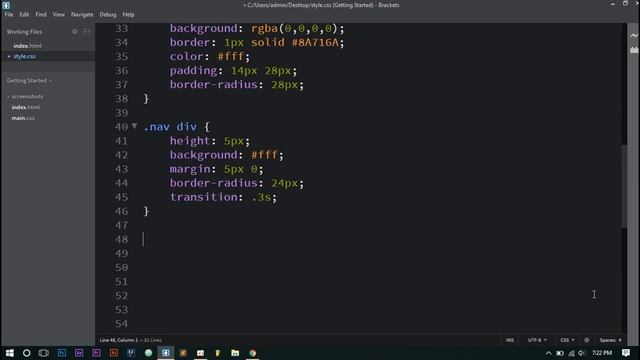Image resolution: width=640 pixels, height=360 pixels.
Task: Click the split view icon in Working Files
Action: pos(87,31)
